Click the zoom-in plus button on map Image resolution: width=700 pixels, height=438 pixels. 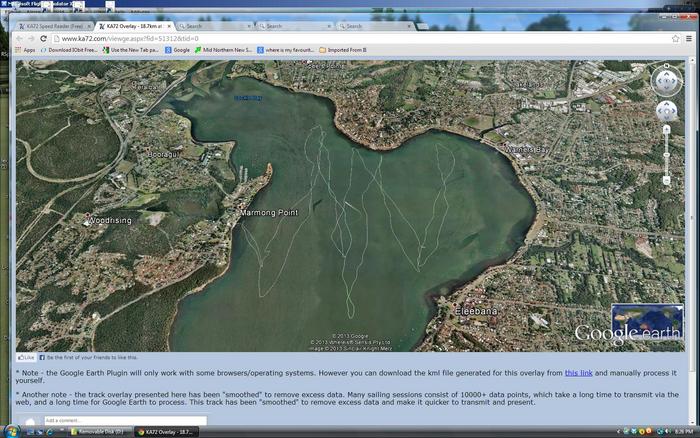666,129
